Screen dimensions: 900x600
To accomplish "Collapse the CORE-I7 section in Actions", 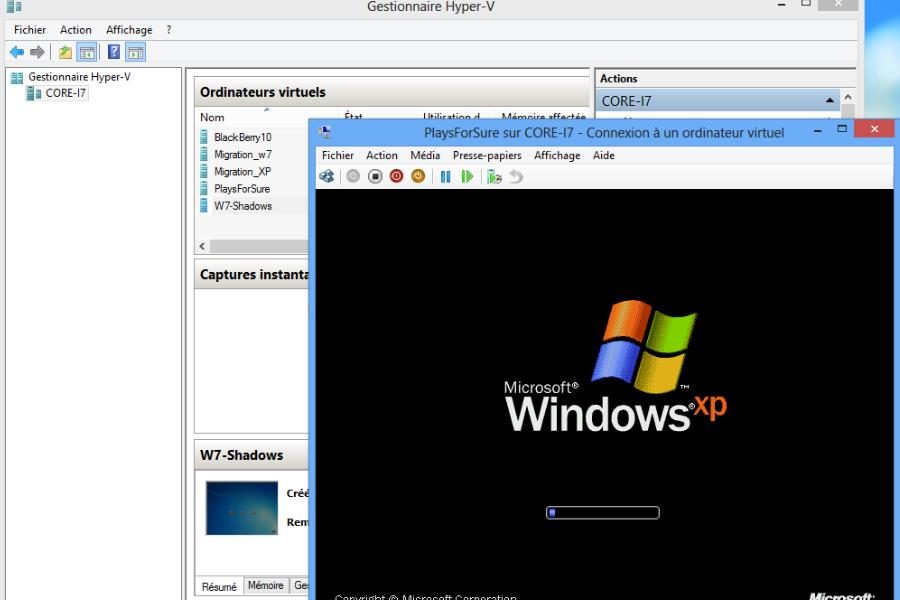I will (830, 101).
